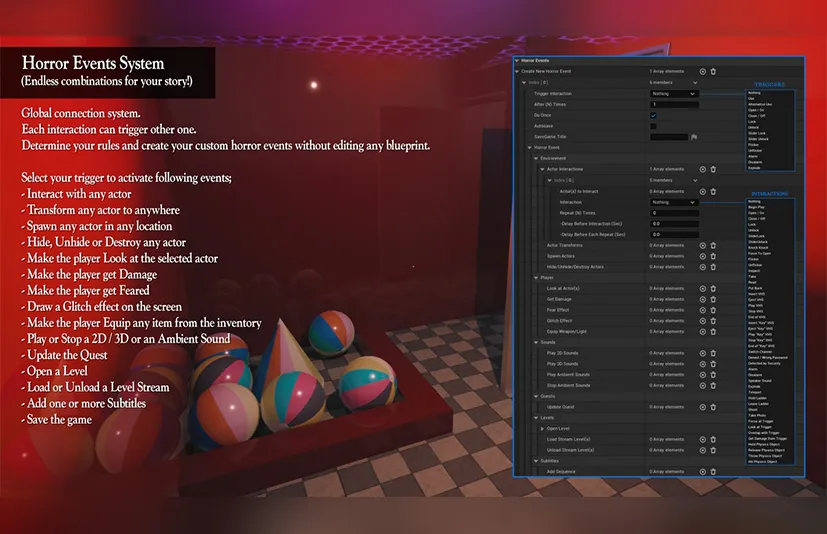Click the Unload Stream Level(s) label
Viewport: 827px width, 534px height.
[x=570, y=450]
